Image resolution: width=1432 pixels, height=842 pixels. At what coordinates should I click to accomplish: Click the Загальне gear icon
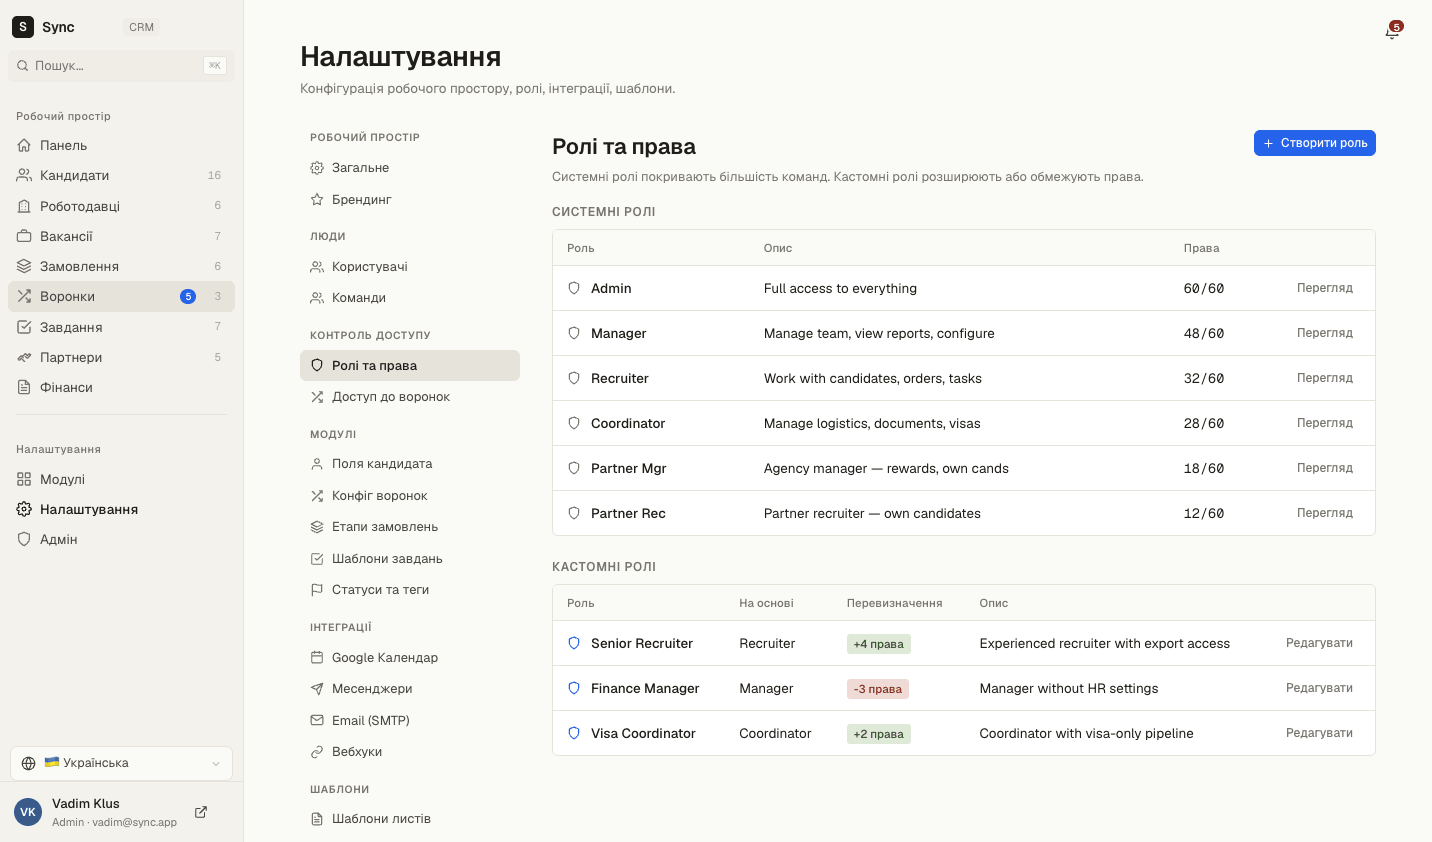click(317, 168)
